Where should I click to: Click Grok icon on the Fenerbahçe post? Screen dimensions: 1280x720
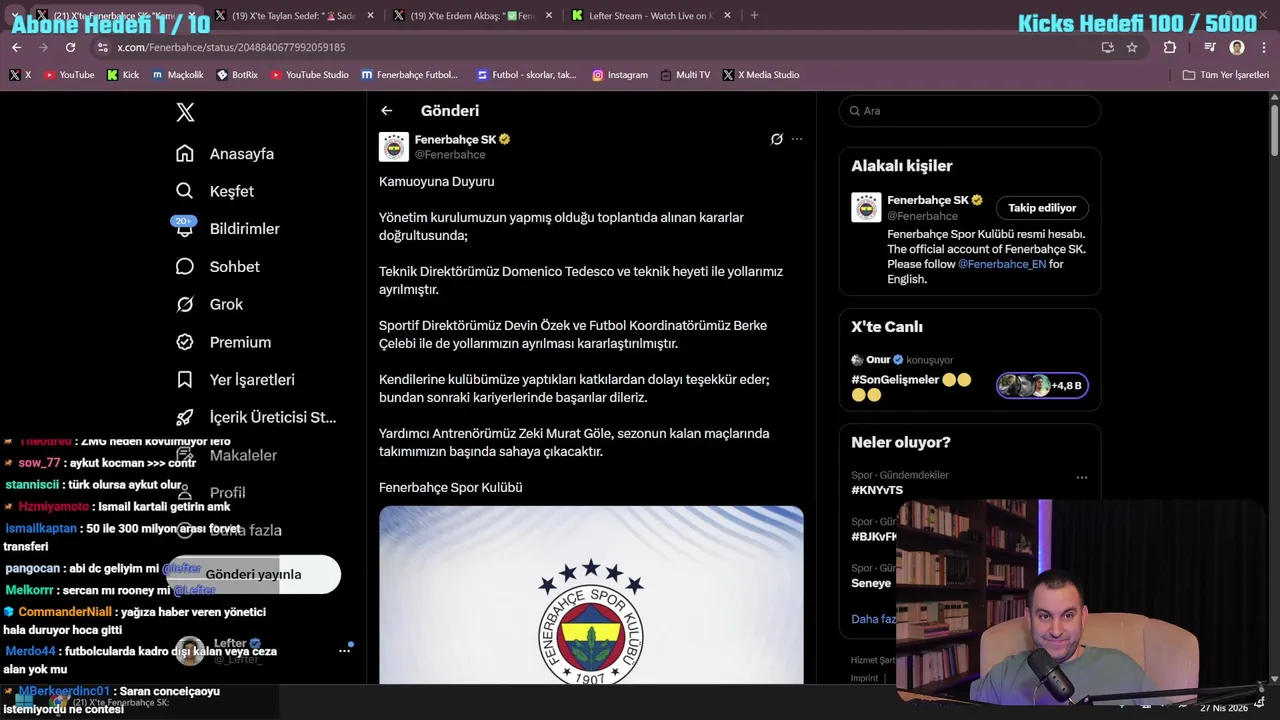point(776,139)
